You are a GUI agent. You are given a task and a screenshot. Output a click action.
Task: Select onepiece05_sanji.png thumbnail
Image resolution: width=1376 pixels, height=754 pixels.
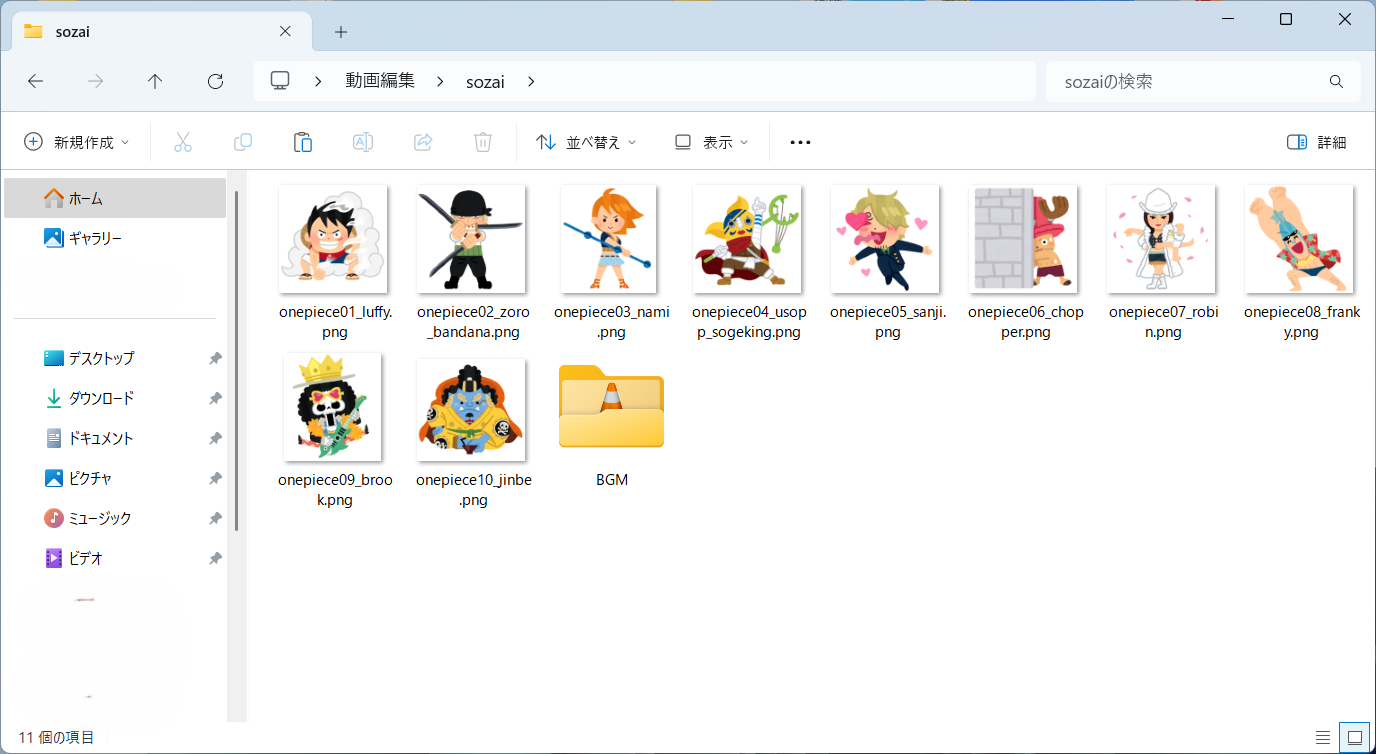point(885,238)
